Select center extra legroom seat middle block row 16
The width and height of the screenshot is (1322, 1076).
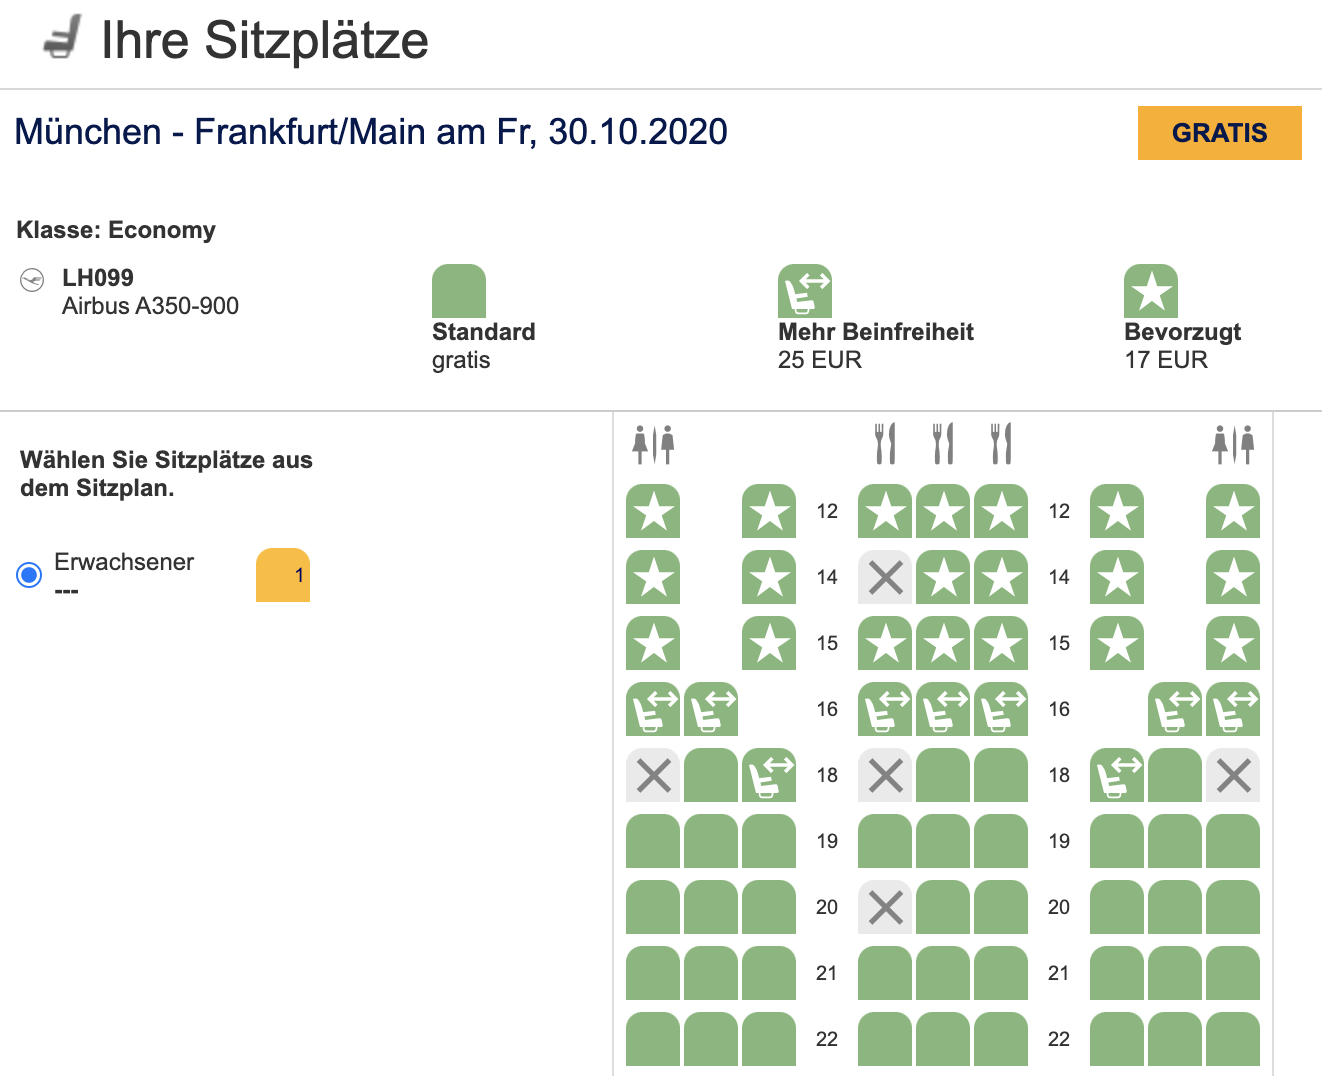(x=943, y=710)
